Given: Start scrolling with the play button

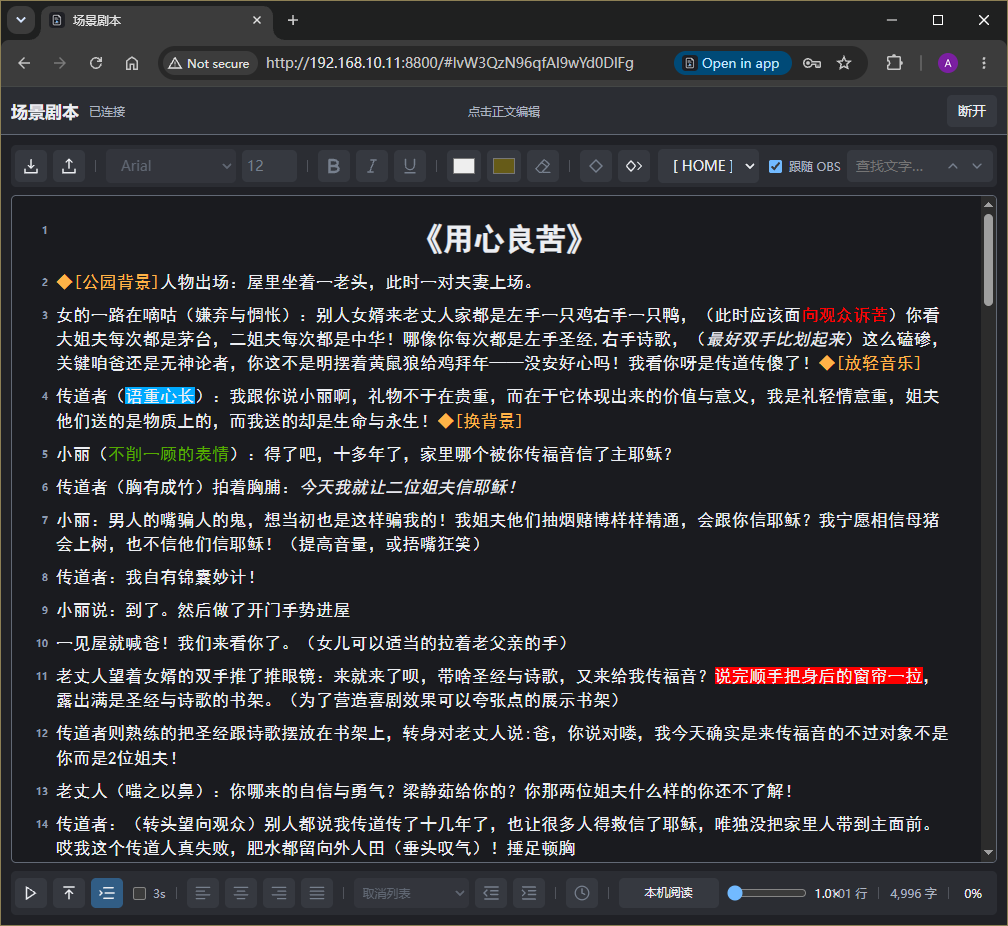Looking at the screenshot, I should (30, 893).
